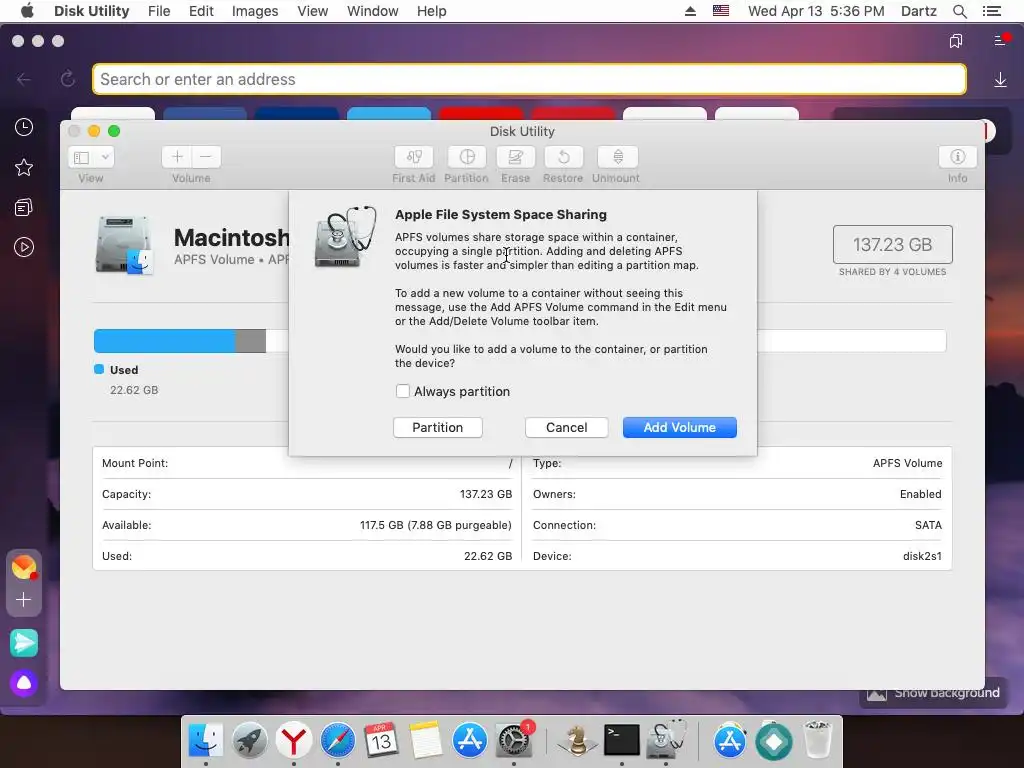Screen dimensions: 1024x768
Task: Enable the Always partition checkbox
Action: click(x=403, y=391)
